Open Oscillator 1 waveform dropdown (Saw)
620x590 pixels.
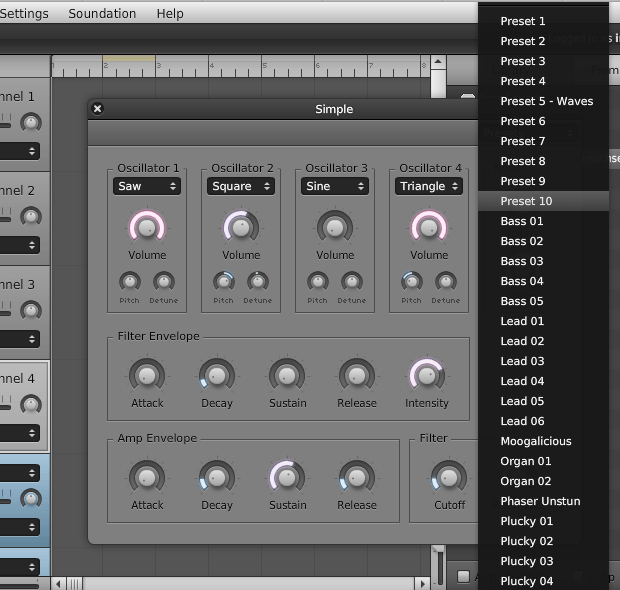click(x=147, y=186)
